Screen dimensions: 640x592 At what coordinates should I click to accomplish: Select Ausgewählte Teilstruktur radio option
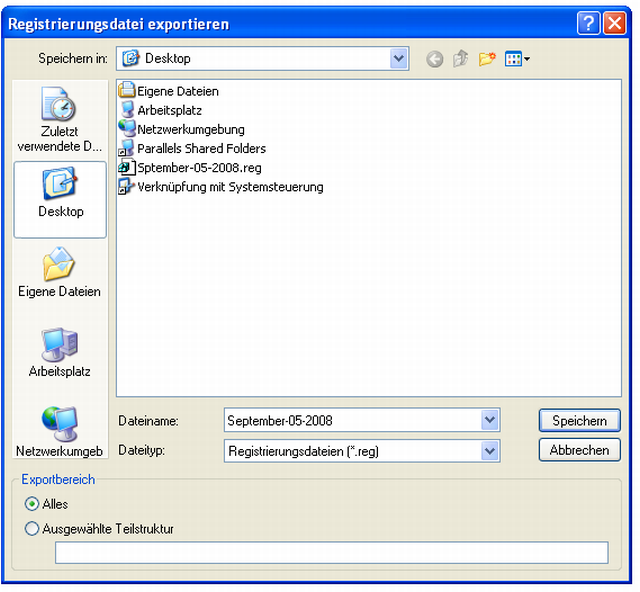tap(99, 529)
